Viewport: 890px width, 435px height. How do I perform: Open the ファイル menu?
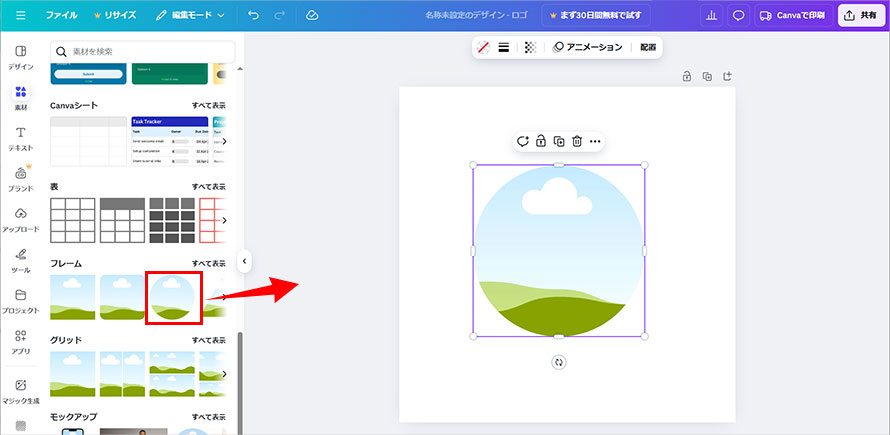(61, 15)
